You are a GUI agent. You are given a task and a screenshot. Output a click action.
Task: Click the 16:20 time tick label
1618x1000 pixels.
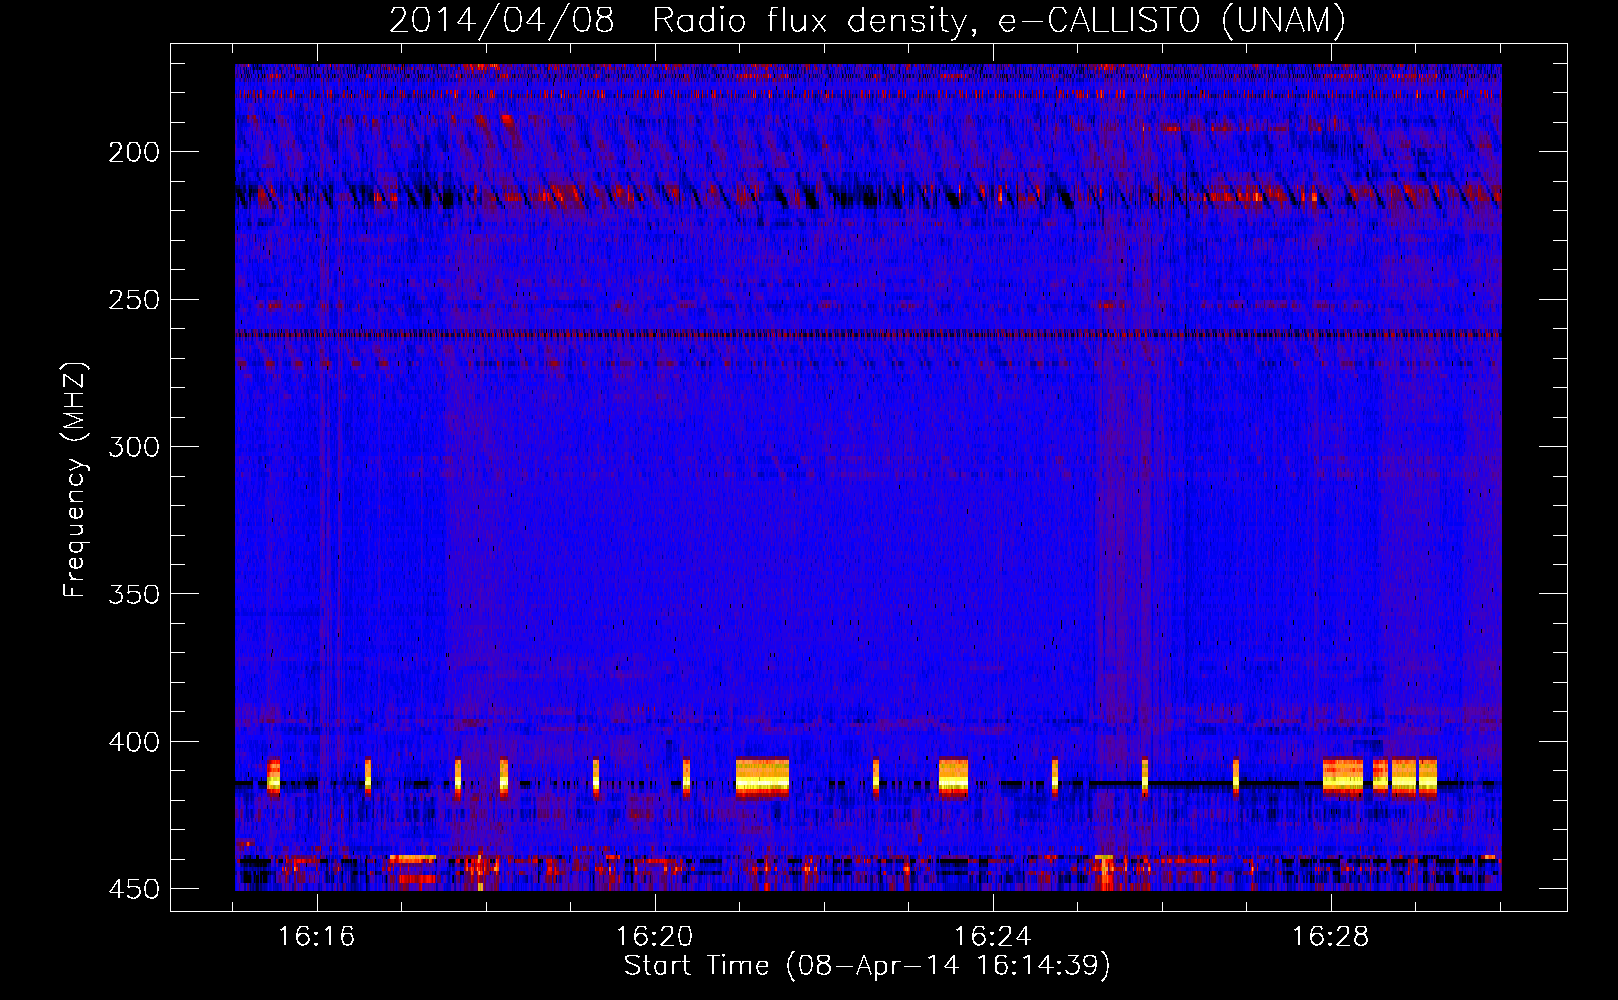pyautogui.click(x=655, y=936)
